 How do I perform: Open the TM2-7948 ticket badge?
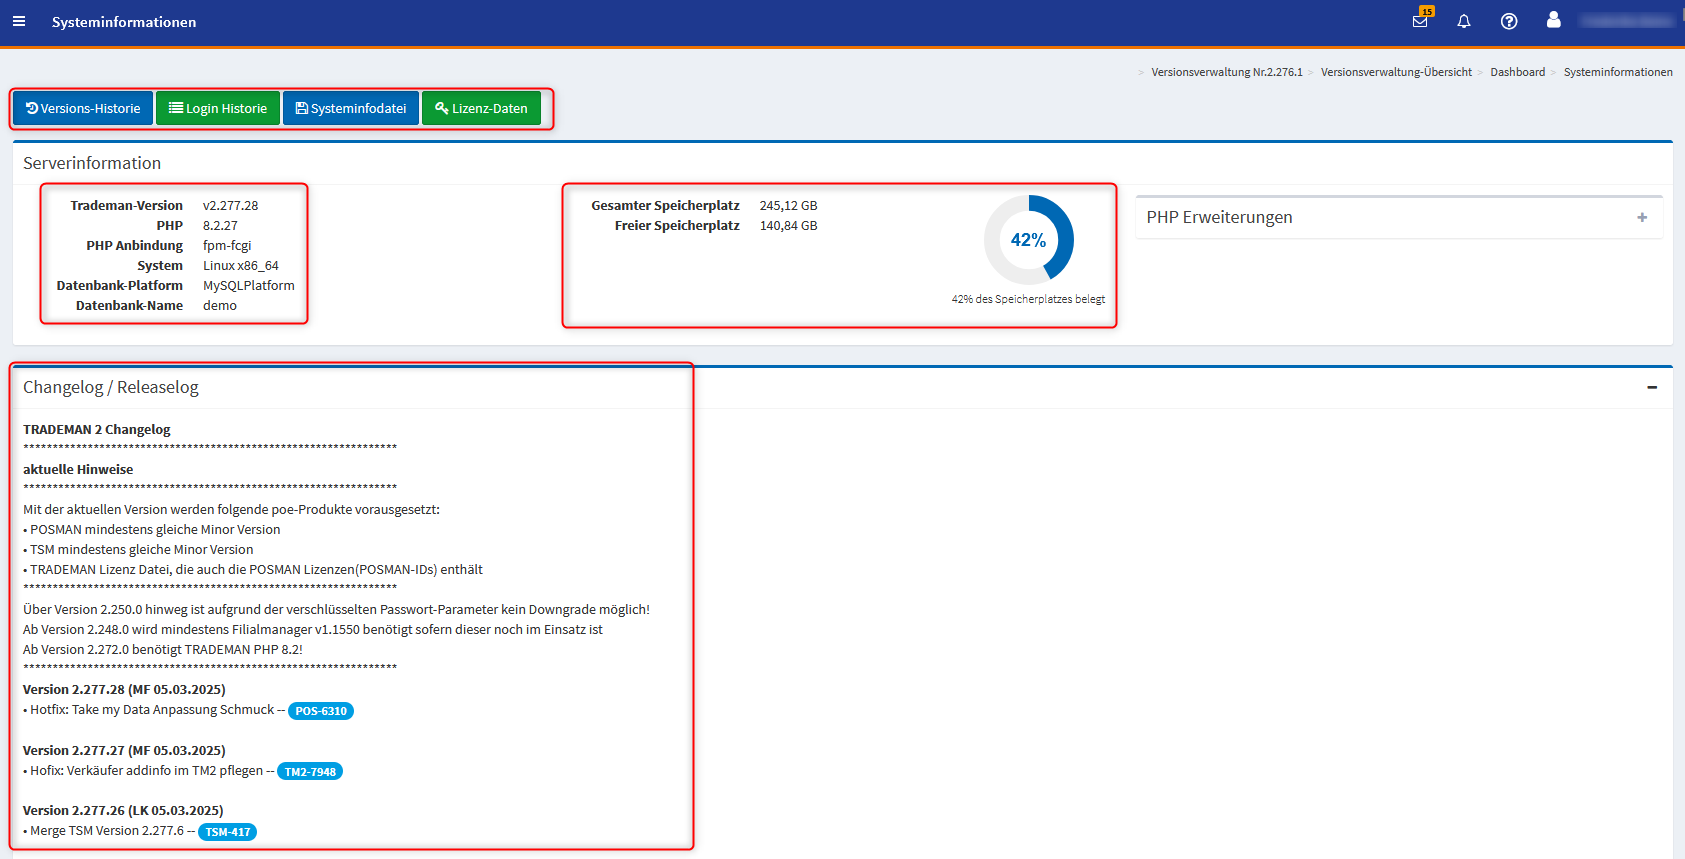[310, 772]
